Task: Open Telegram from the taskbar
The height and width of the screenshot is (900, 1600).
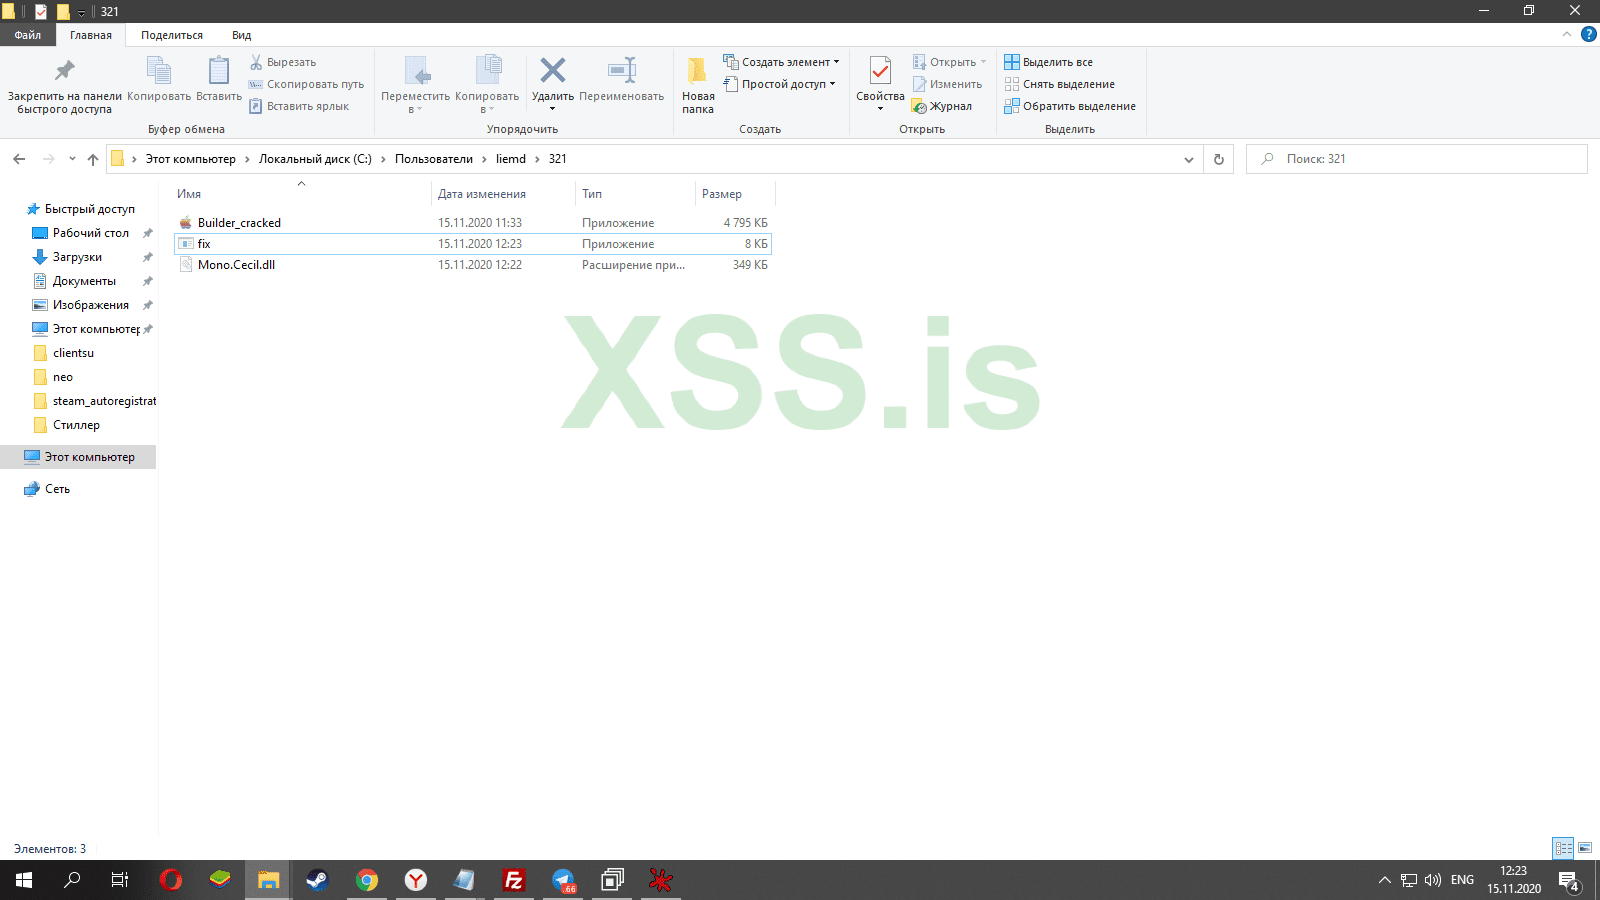Action: click(x=563, y=880)
